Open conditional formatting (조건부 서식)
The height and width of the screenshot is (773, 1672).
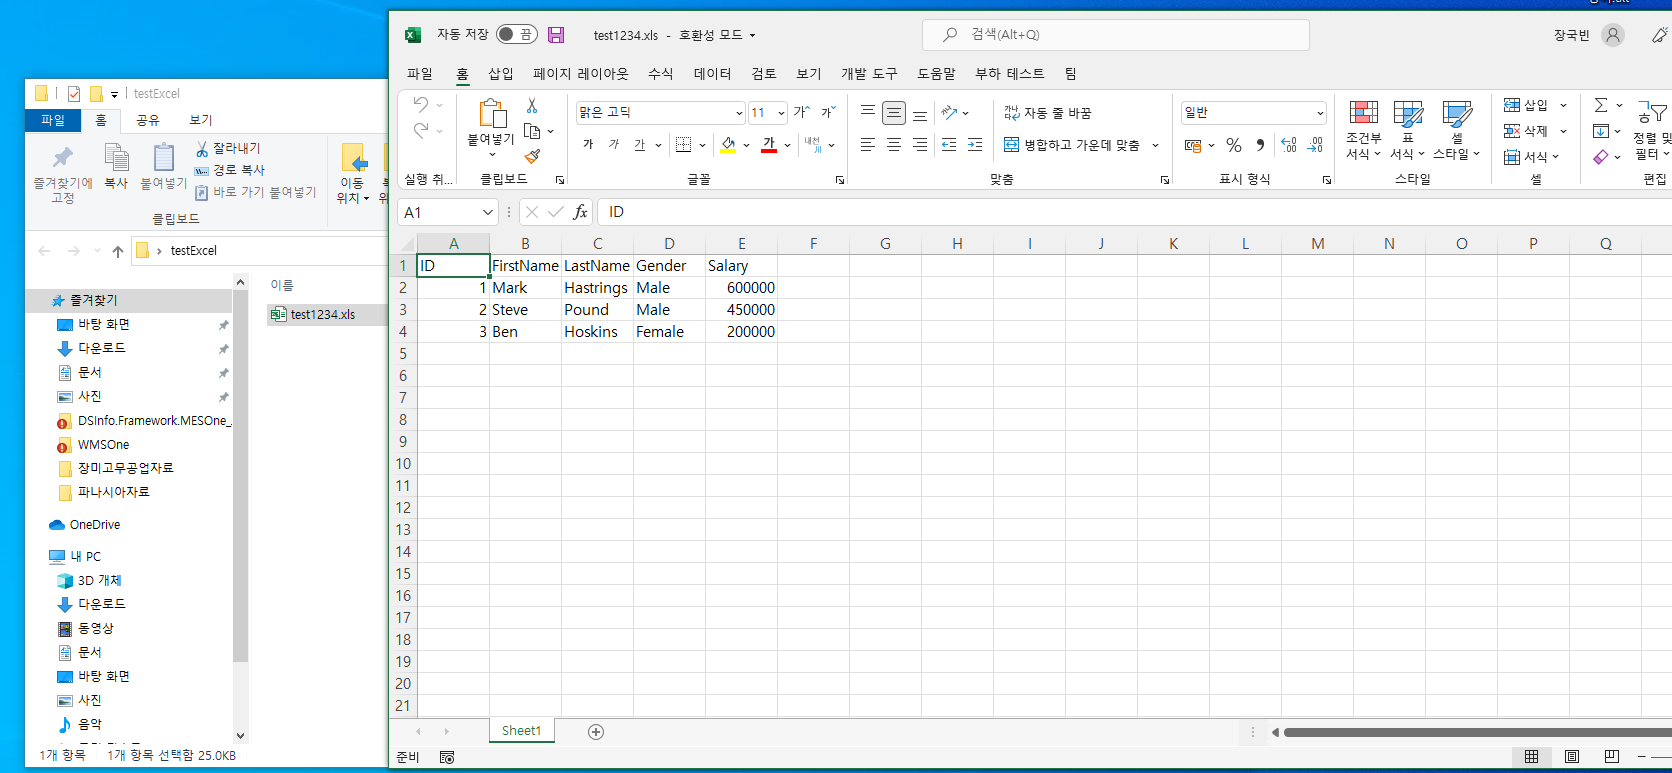pos(1363,130)
